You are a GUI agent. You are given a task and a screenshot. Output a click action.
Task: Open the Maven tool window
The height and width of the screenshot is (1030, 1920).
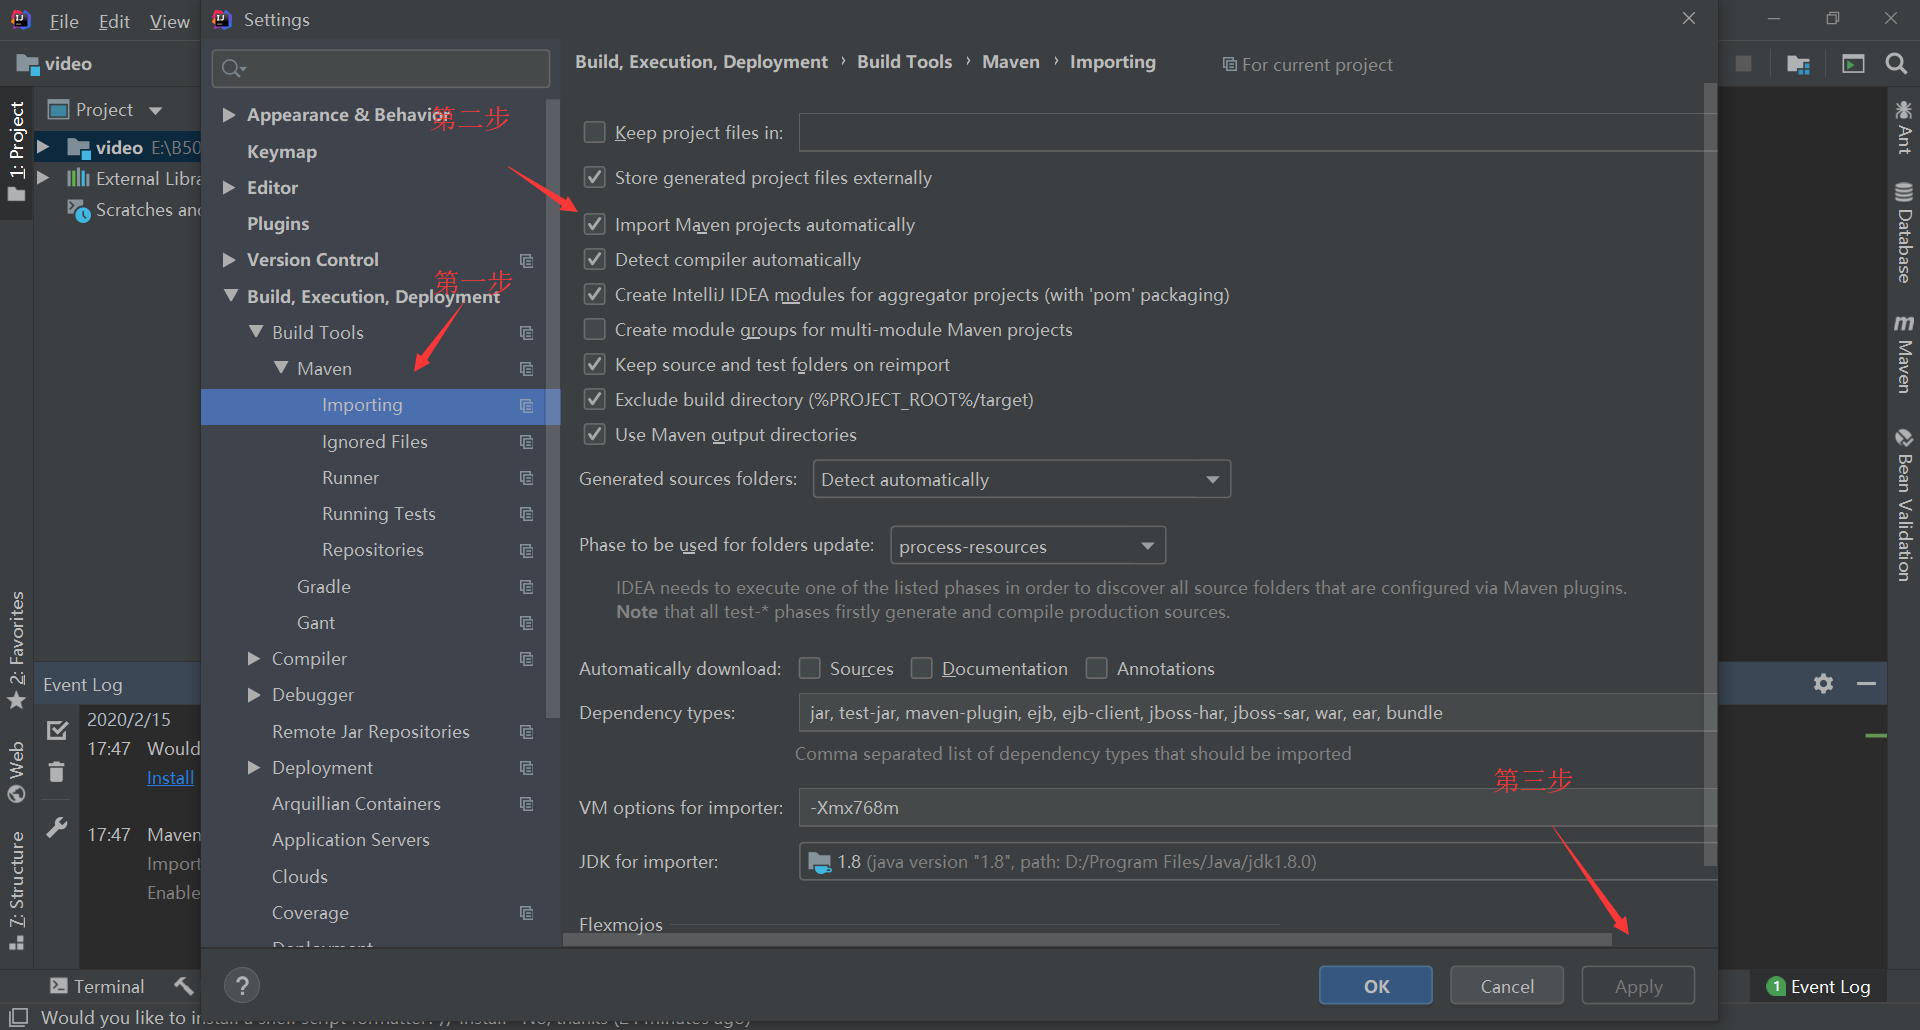click(x=1904, y=354)
